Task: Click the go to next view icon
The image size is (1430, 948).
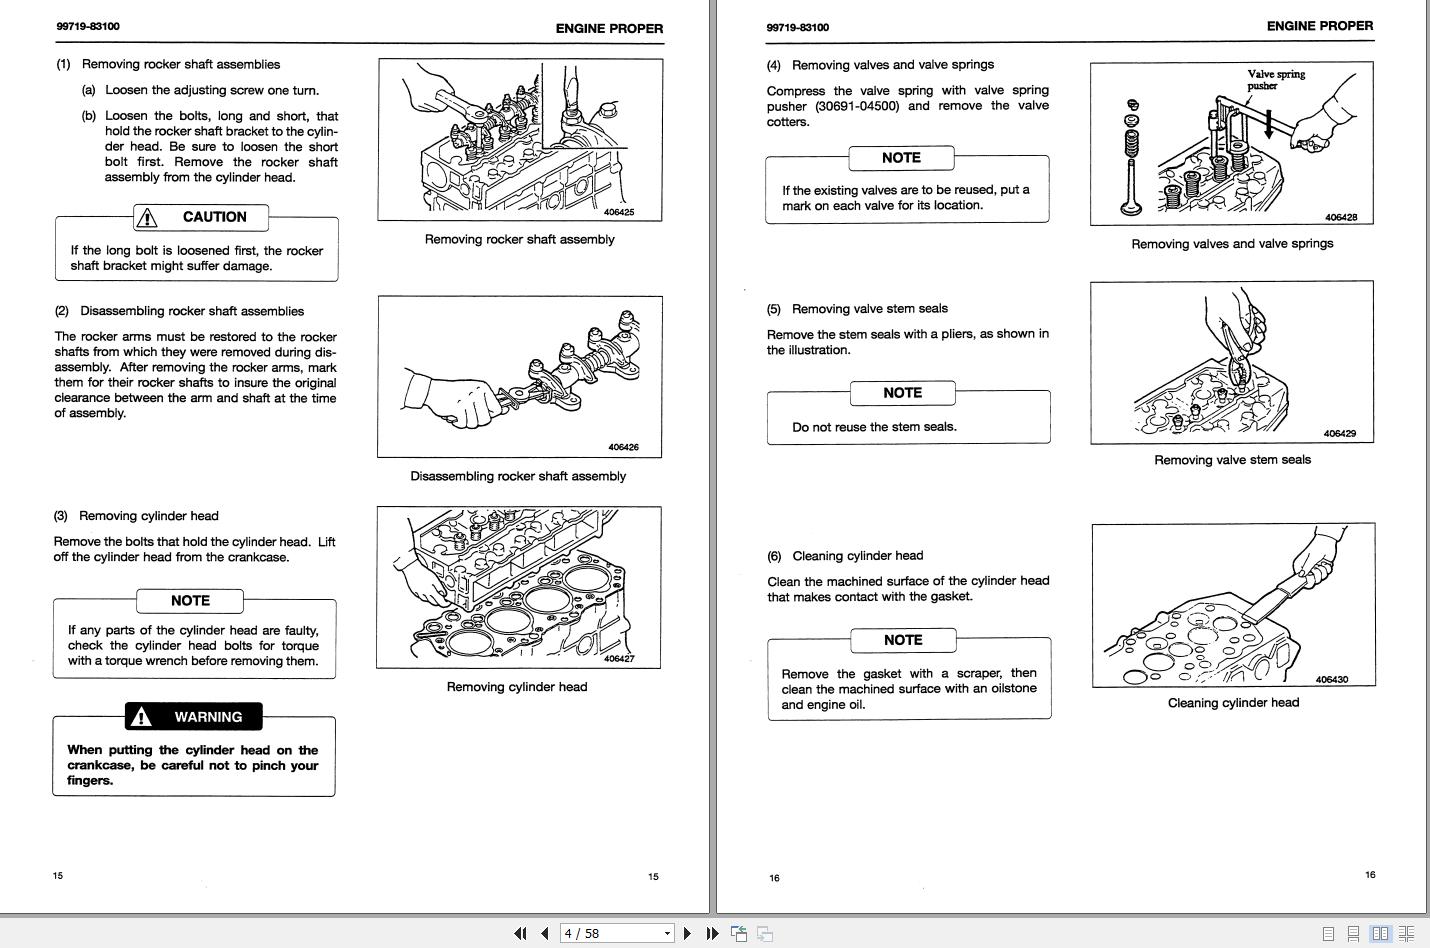Action: click(765, 933)
